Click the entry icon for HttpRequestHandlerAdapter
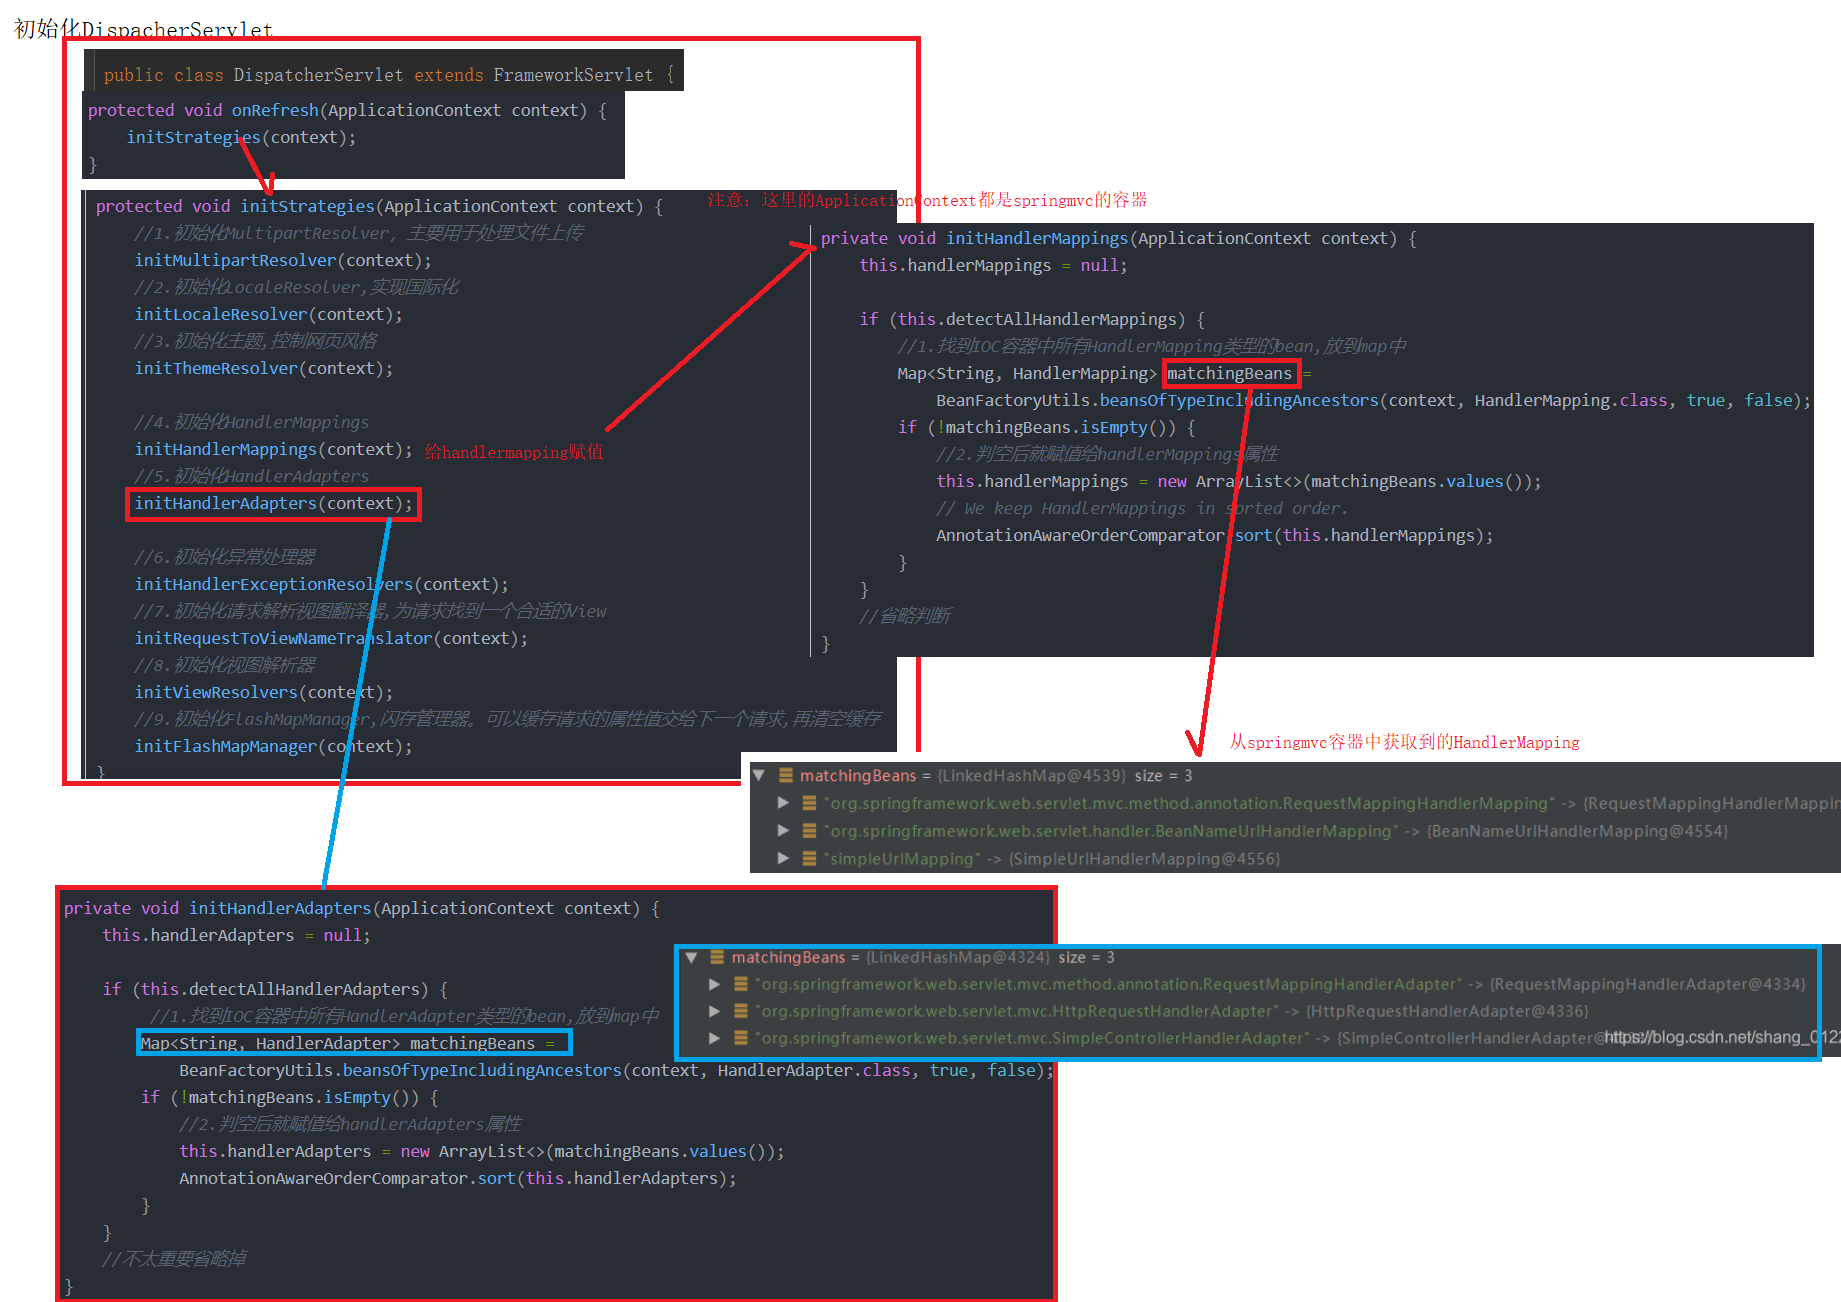 pos(741,1011)
